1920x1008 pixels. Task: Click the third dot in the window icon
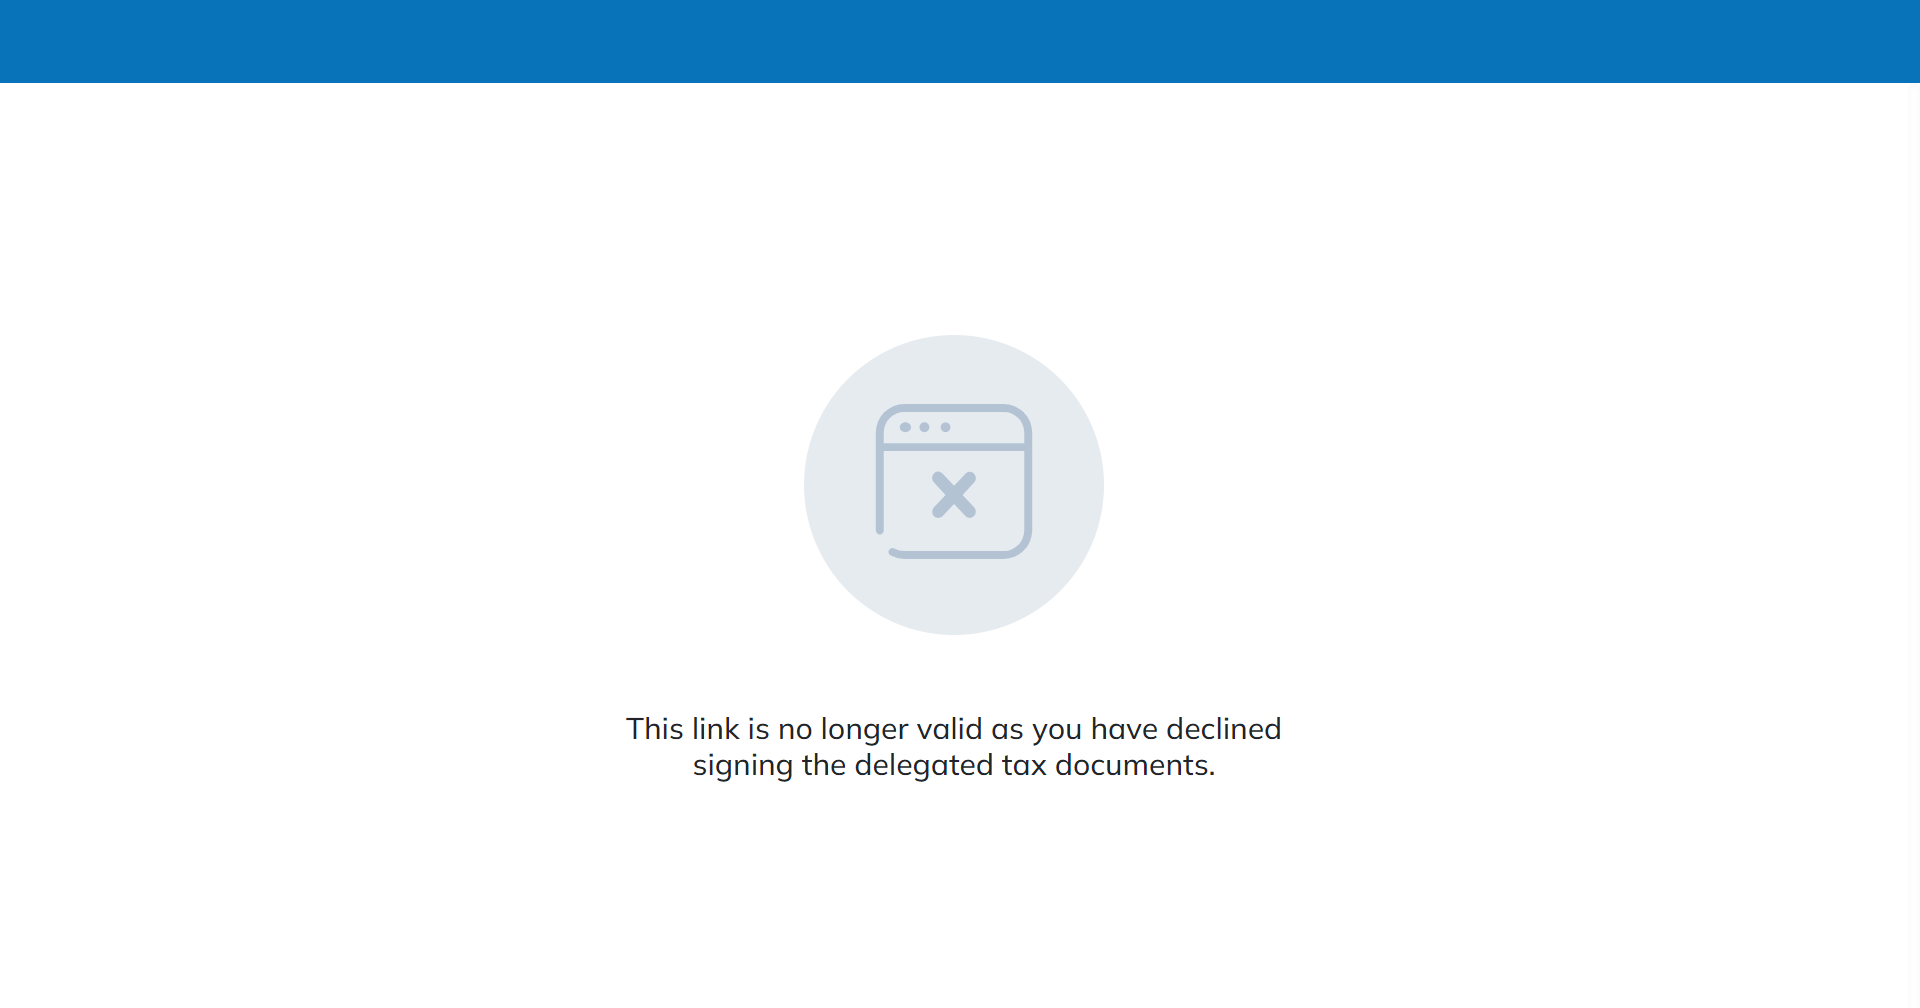point(945,427)
